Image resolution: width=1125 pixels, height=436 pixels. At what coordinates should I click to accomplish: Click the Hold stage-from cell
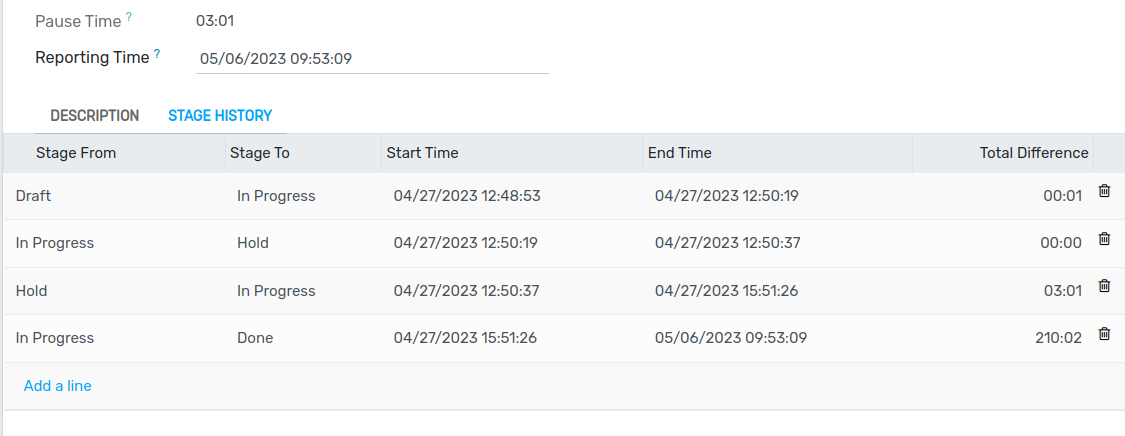click(x=115, y=290)
